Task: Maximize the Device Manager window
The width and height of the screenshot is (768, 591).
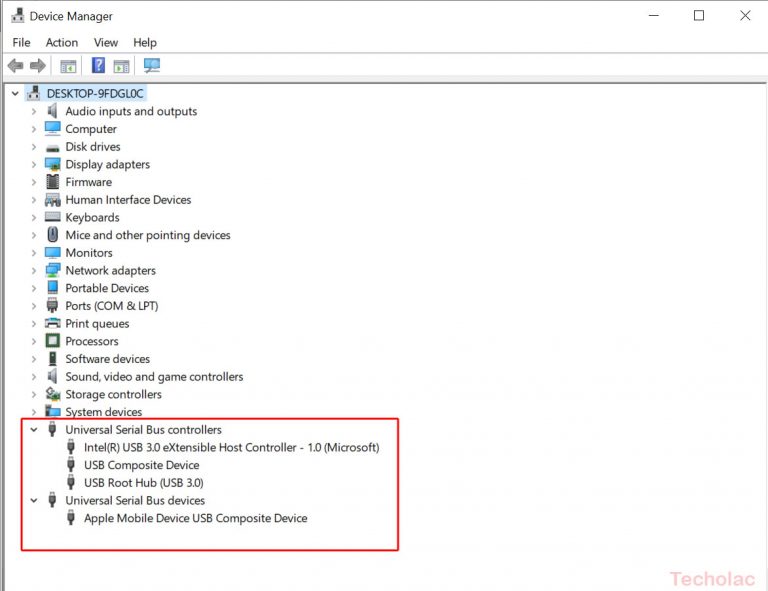Action: point(699,16)
